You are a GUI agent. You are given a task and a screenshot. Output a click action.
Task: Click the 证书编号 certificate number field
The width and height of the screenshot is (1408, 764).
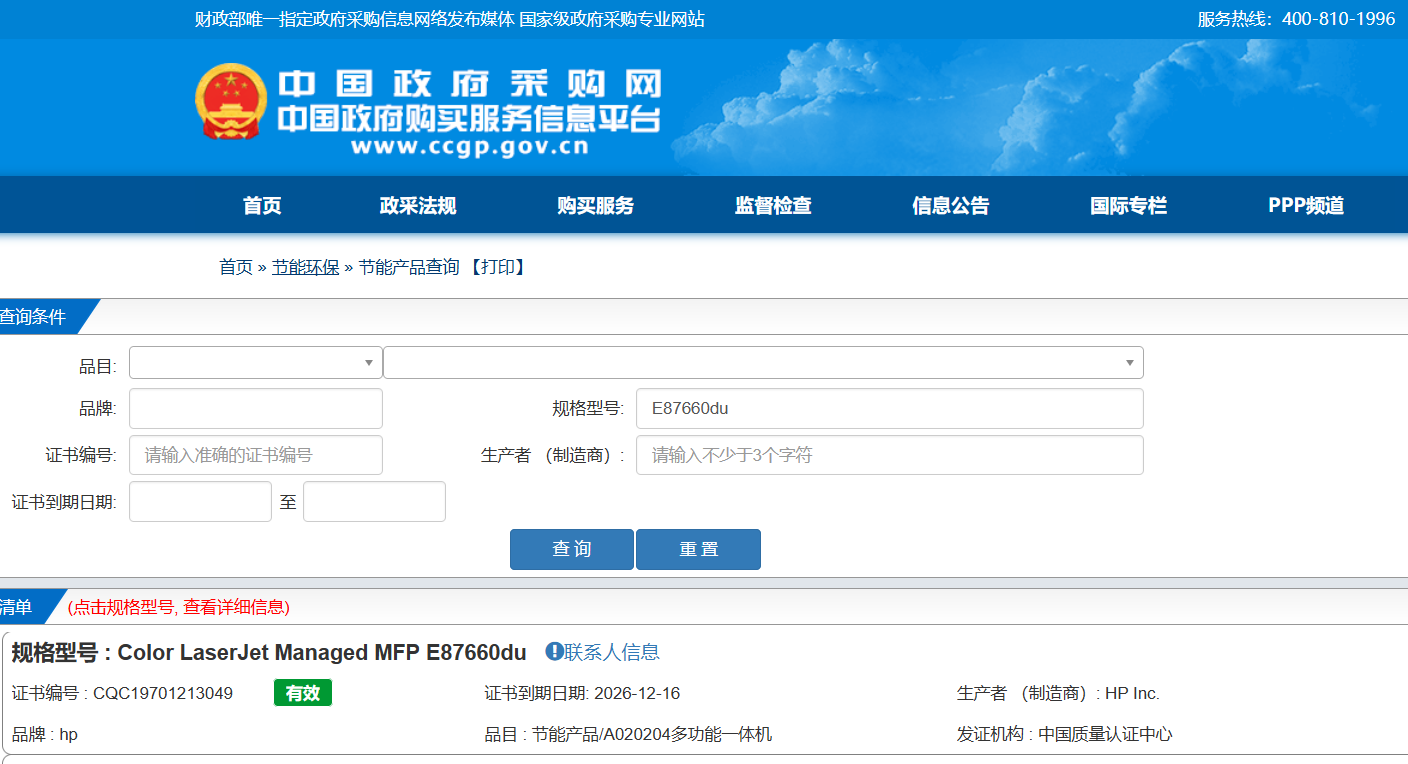(255, 455)
